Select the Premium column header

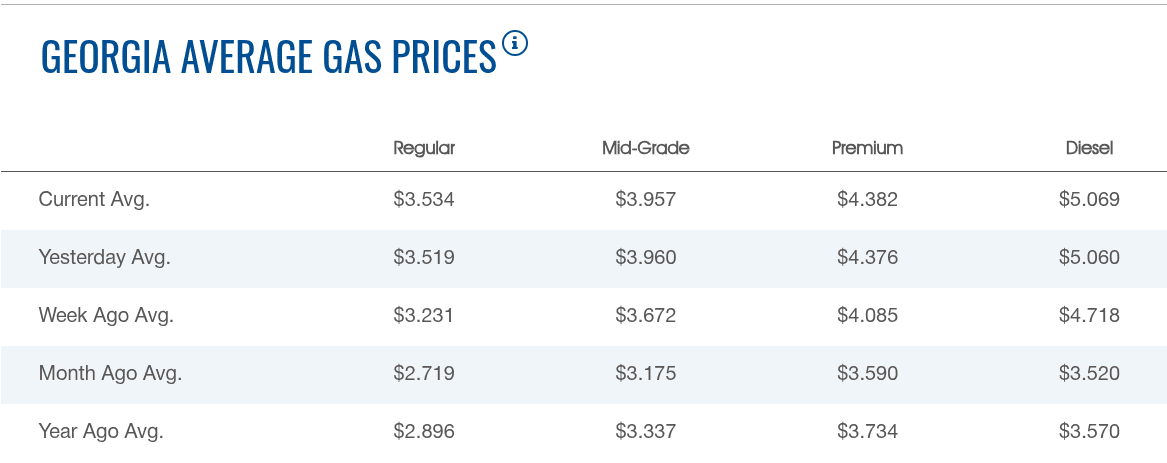pyautogui.click(x=867, y=148)
